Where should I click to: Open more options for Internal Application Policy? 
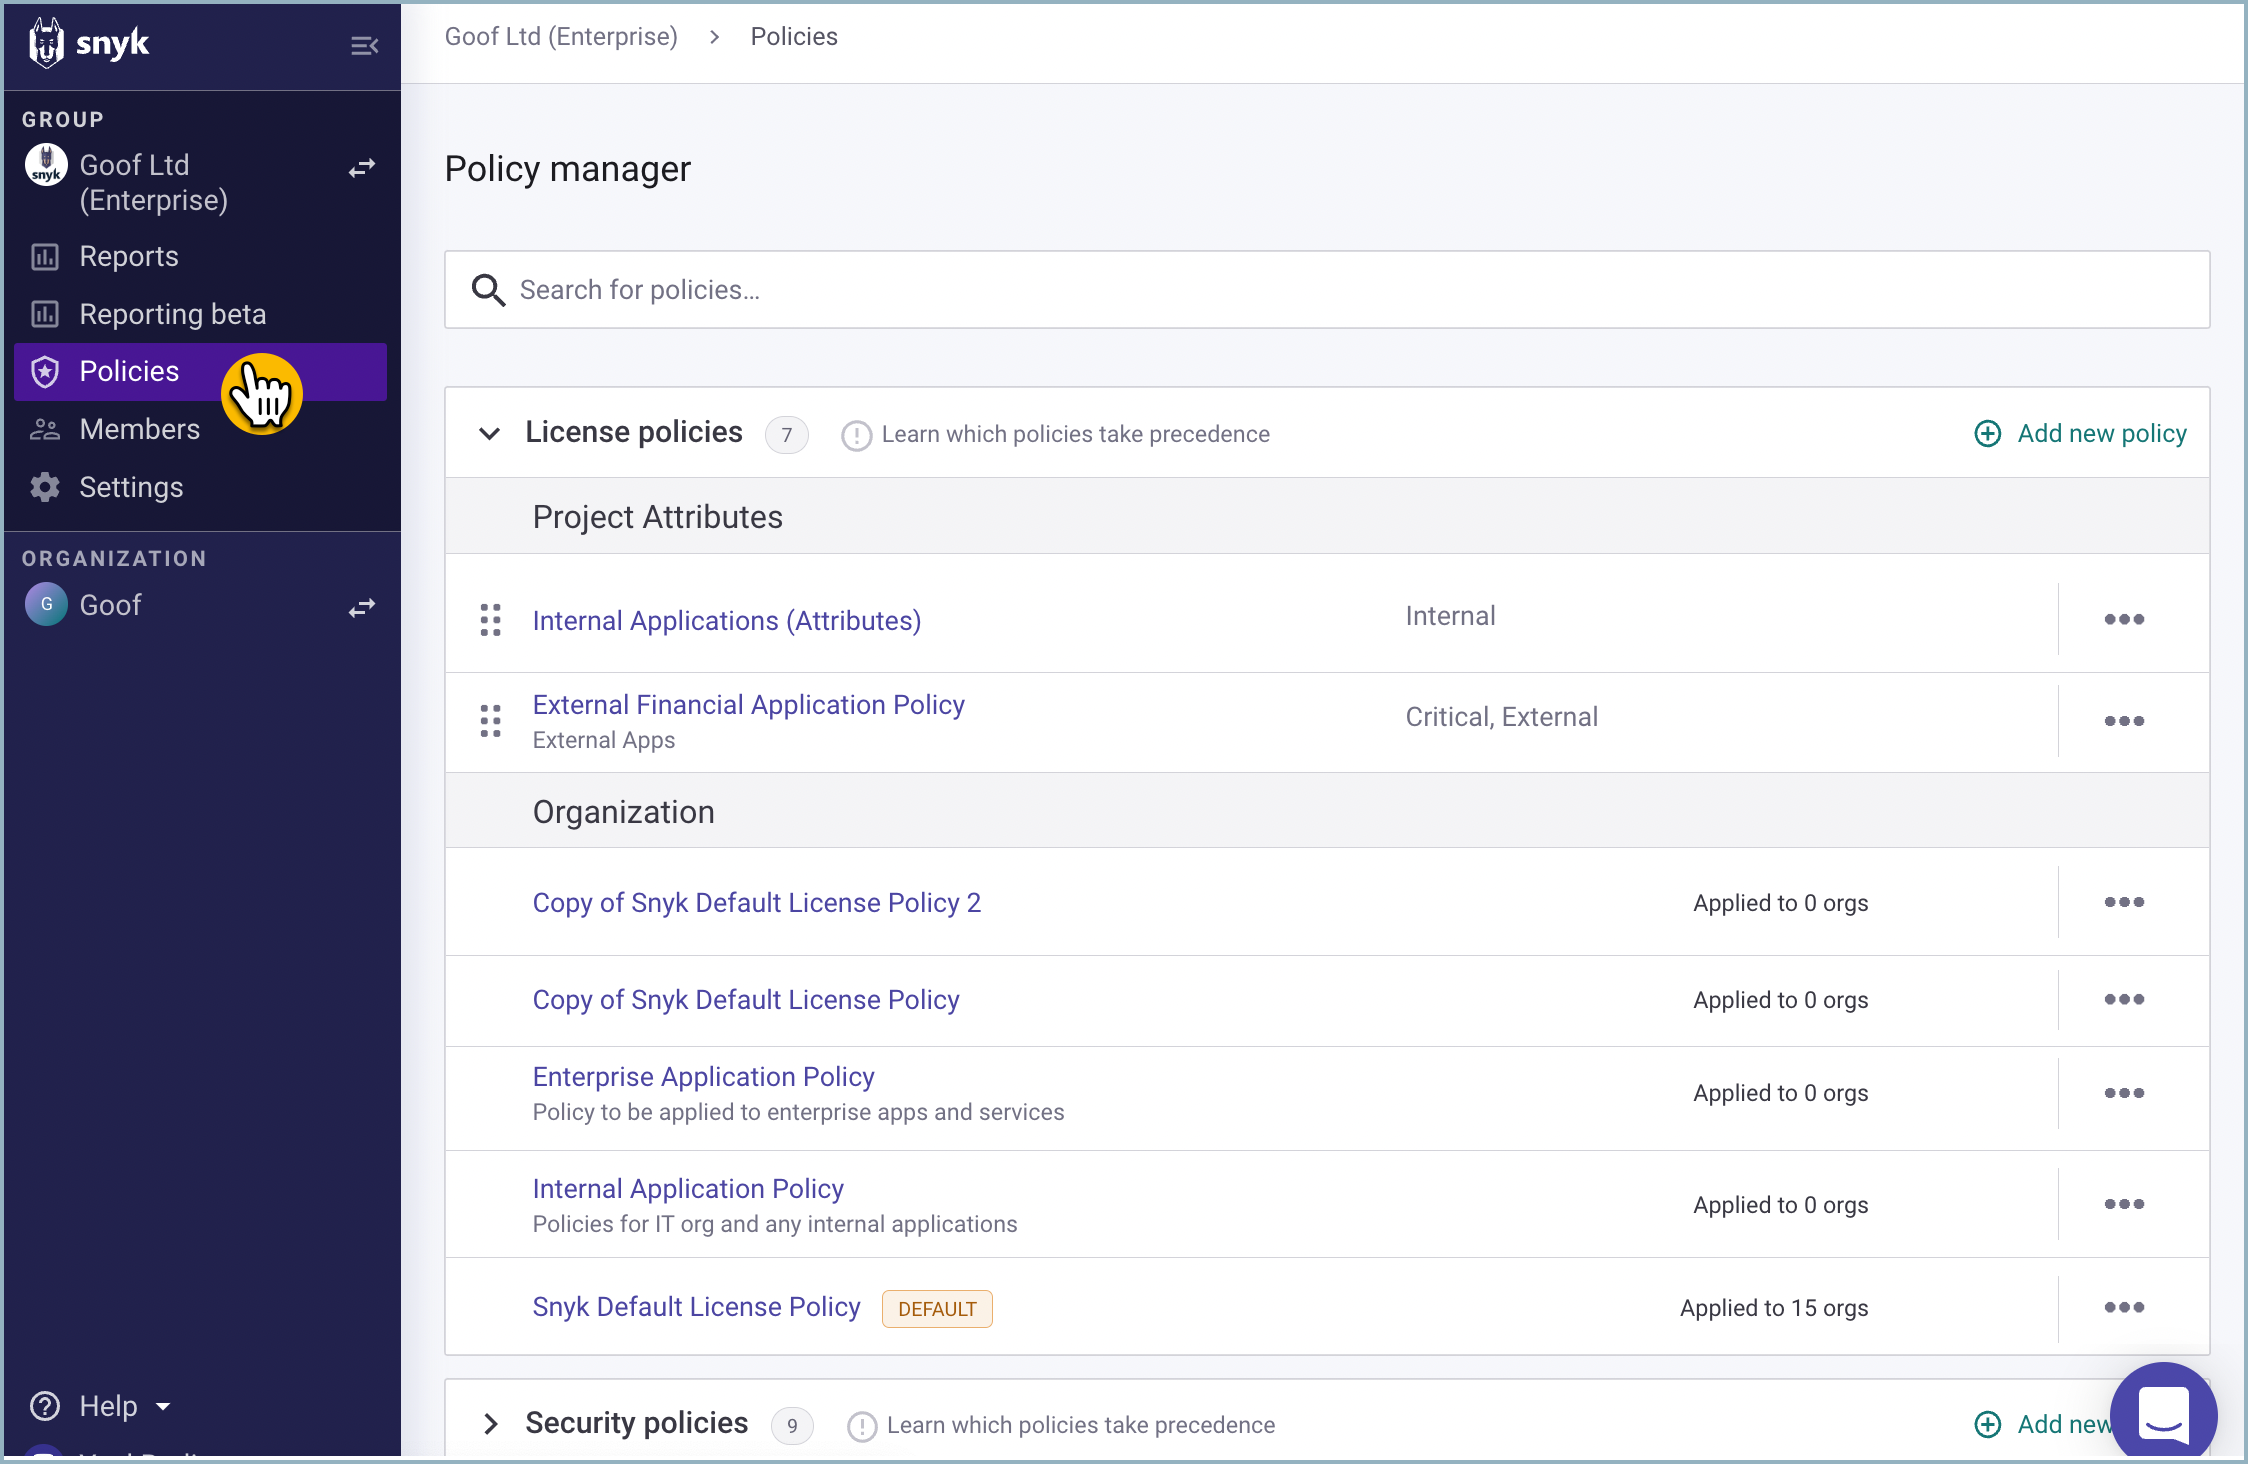point(2124,1204)
